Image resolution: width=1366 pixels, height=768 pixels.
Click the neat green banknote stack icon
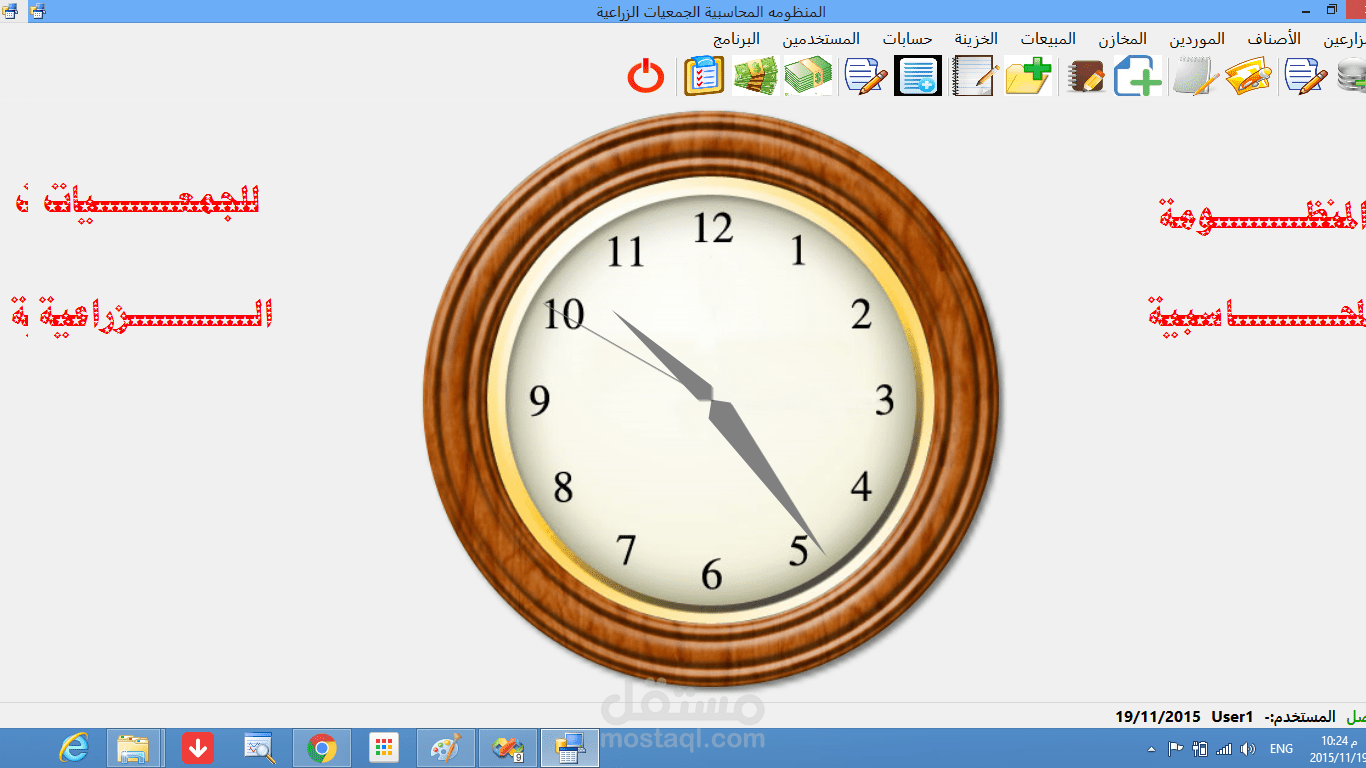click(x=808, y=76)
